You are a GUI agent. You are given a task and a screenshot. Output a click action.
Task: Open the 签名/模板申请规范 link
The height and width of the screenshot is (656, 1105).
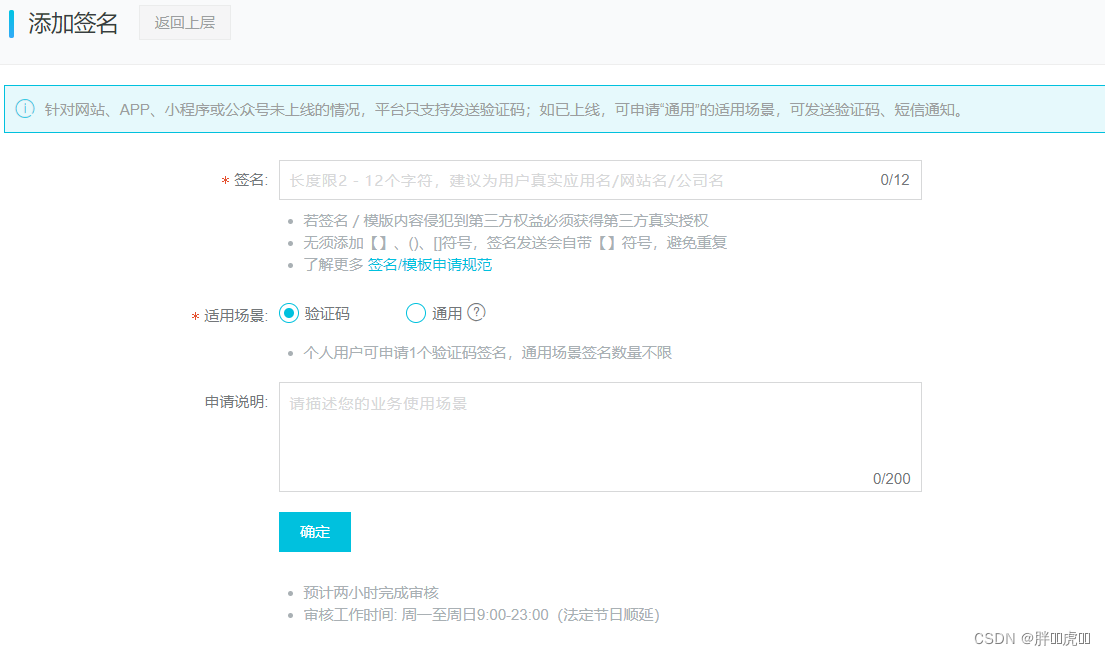(x=432, y=265)
